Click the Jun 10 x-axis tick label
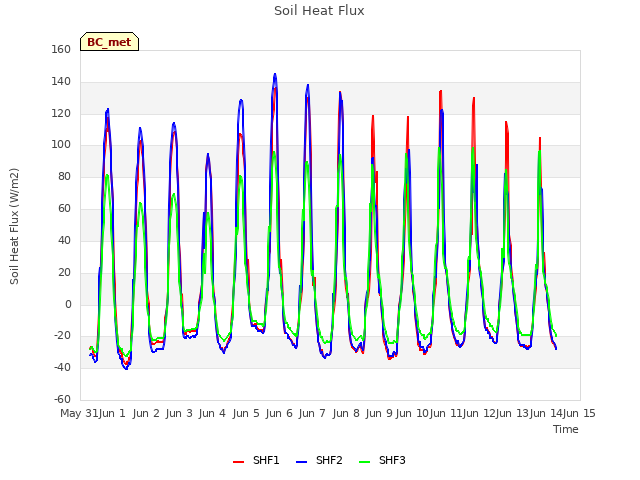 pos(412,413)
